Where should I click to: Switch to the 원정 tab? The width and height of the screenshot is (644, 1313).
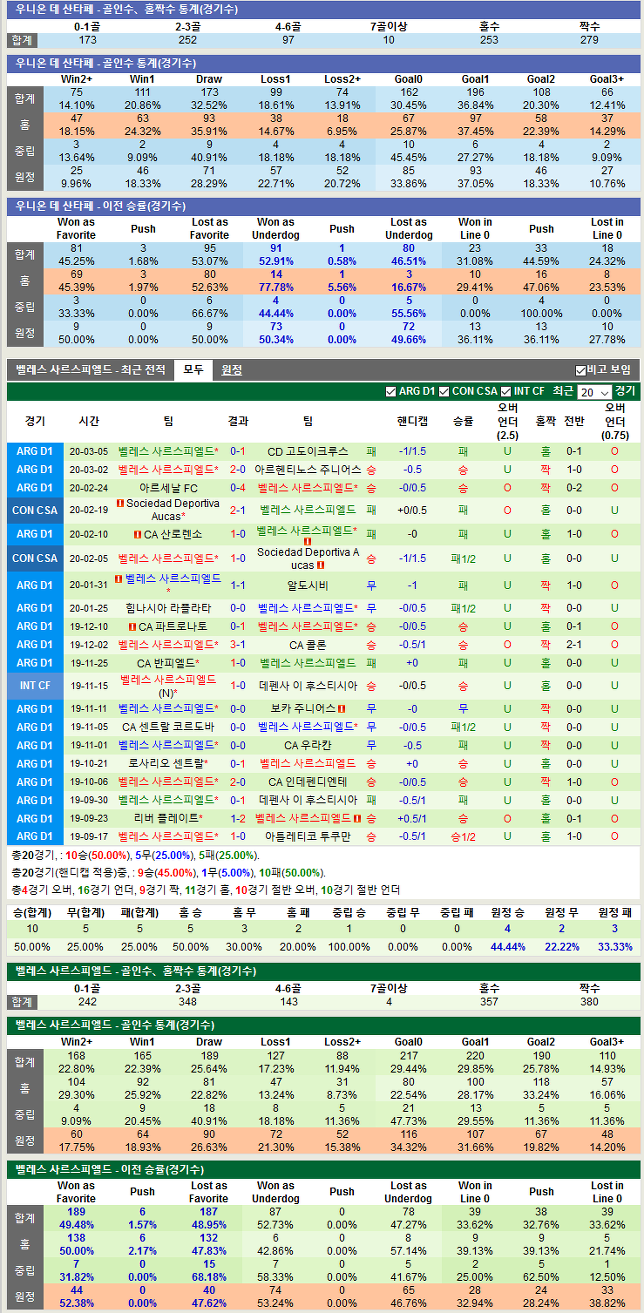click(231, 370)
